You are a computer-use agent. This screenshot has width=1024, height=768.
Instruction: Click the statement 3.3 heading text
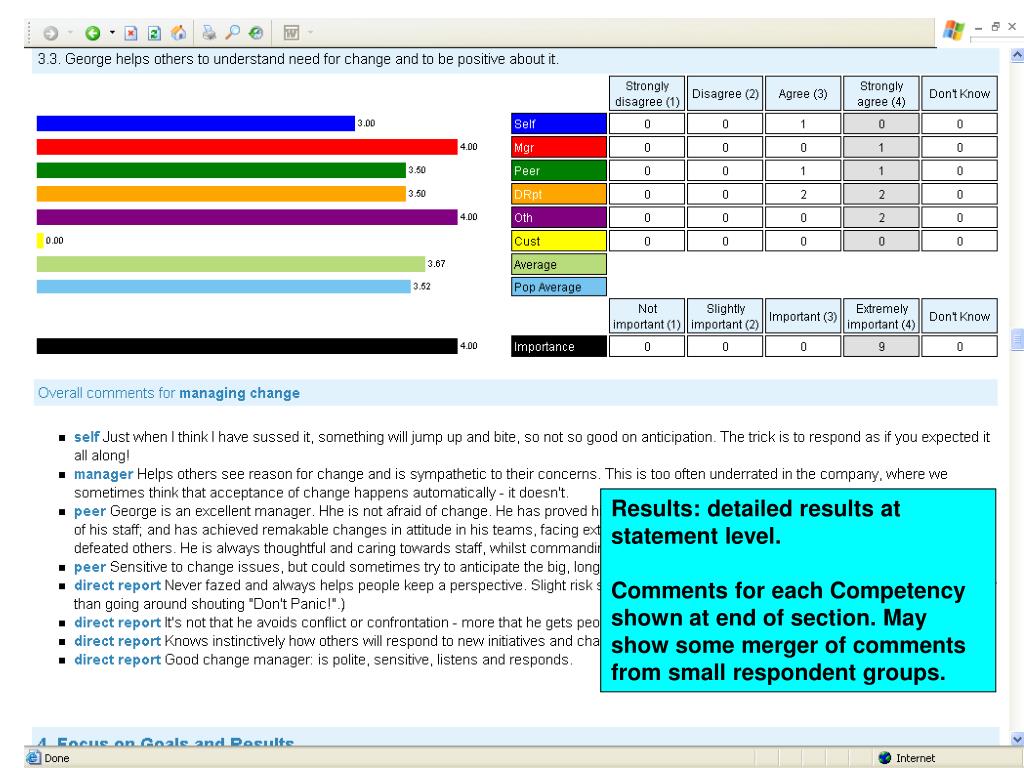coord(298,59)
